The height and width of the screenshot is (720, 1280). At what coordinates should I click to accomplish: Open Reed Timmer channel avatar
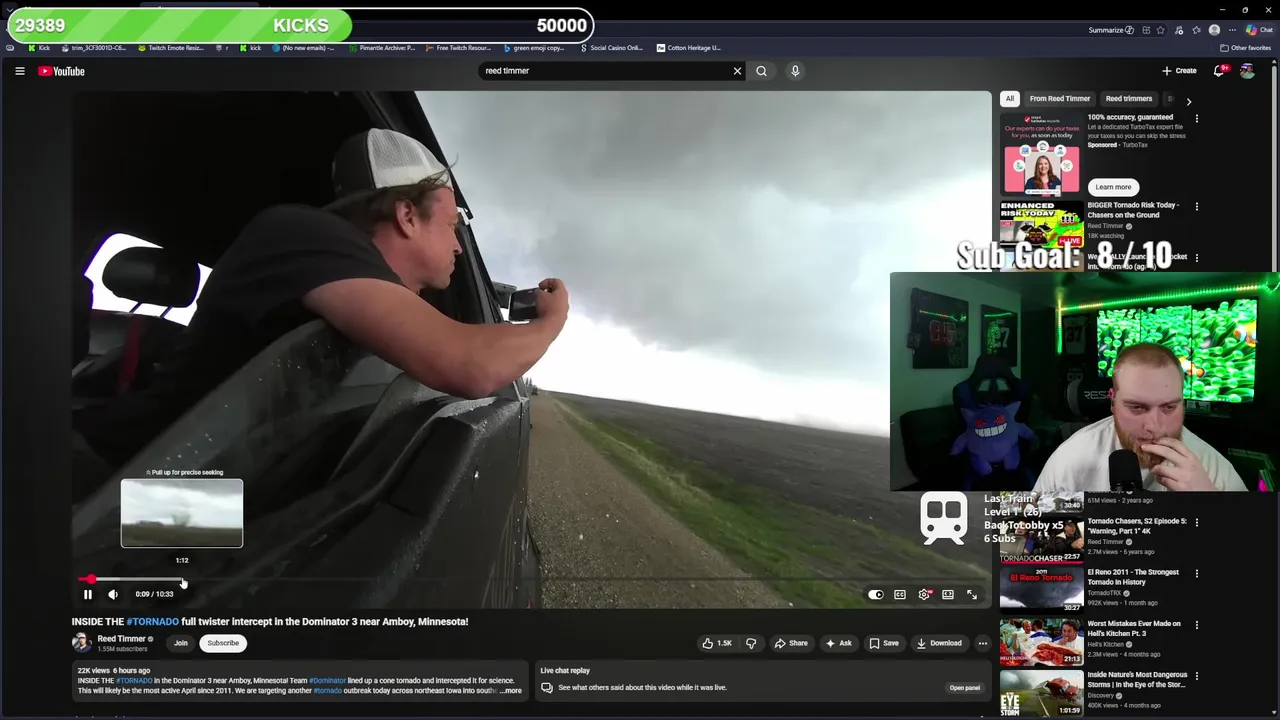(81, 642)
